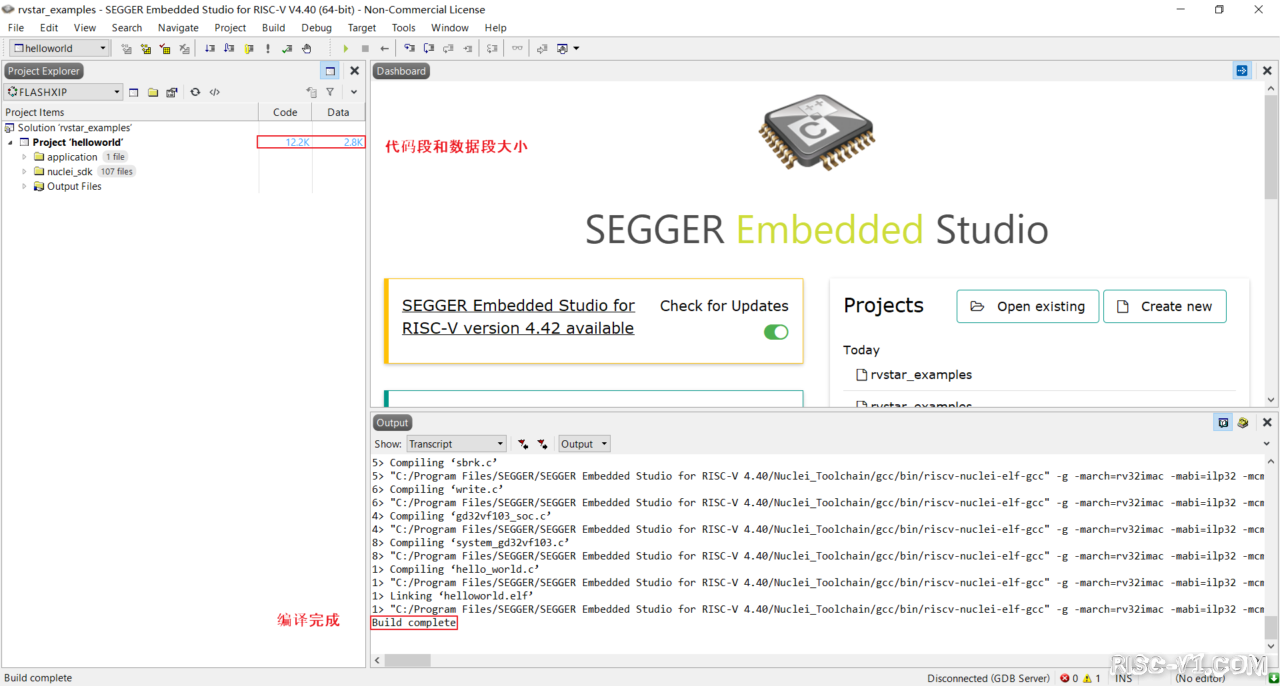
Task: Click the hand icon in the build toolbar
Action: (306, 48)
